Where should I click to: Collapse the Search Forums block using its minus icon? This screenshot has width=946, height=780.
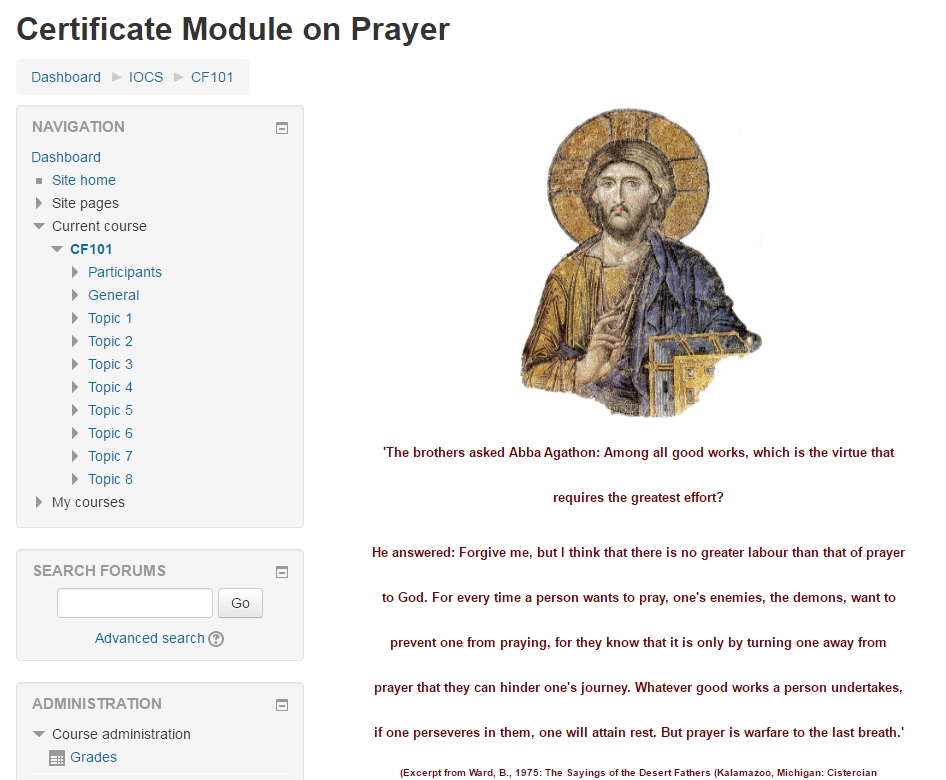tap(282, 572)
